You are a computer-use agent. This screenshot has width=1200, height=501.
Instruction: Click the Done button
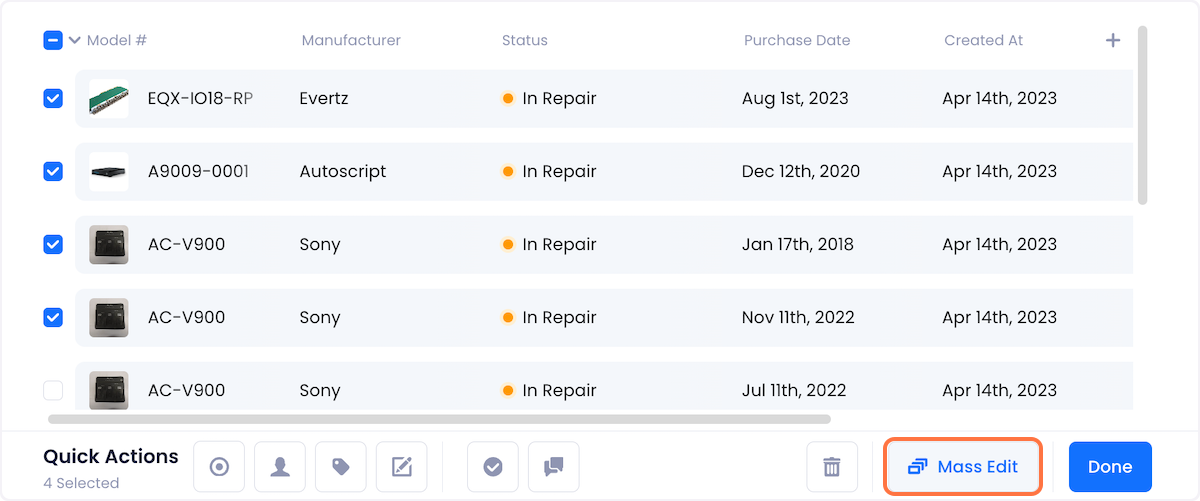point(1110,467)
